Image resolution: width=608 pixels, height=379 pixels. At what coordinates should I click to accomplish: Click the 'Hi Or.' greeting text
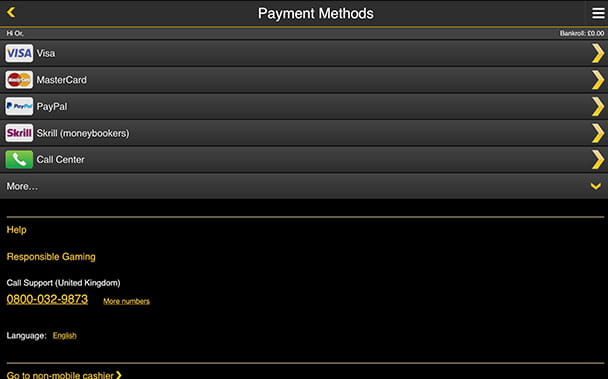coord(15,33)
